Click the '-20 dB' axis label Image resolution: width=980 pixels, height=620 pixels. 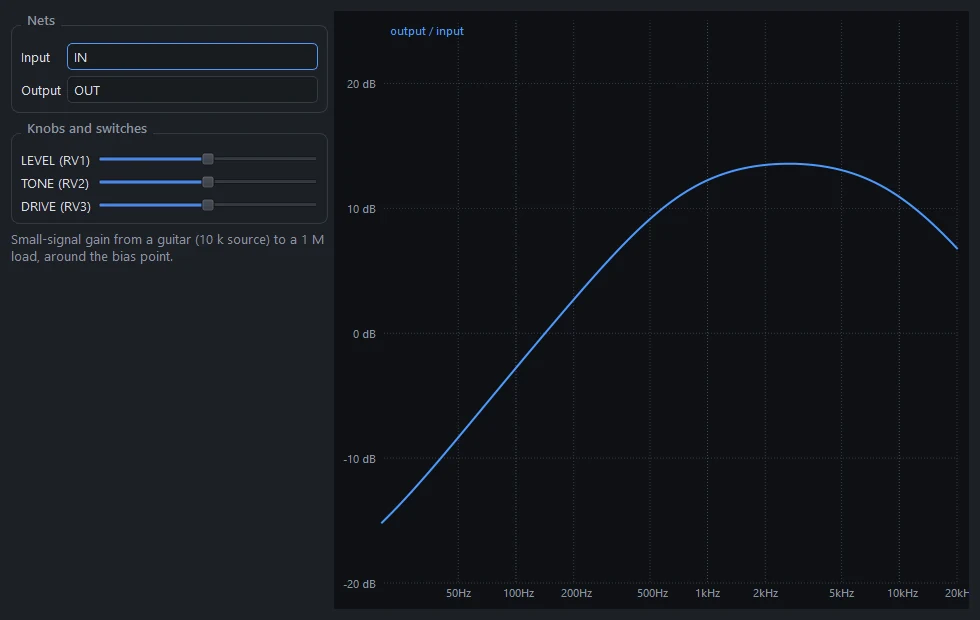click(359, 584)
